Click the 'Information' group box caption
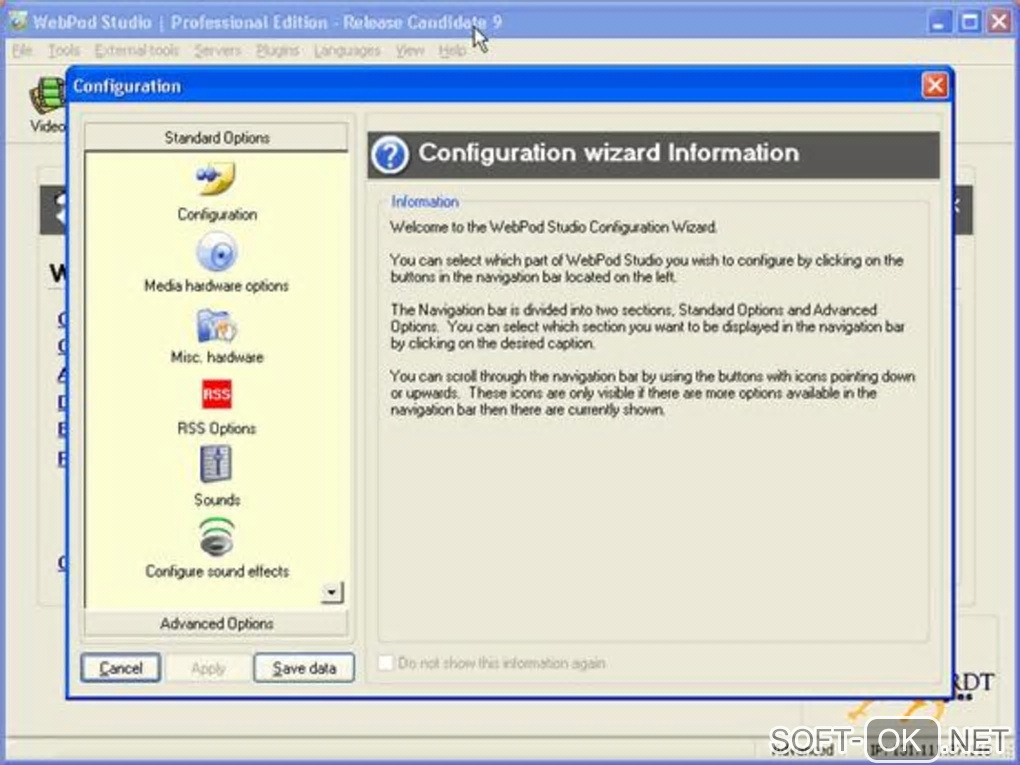The height and width of the screenshot is (765, 1020). coord(424,202)
